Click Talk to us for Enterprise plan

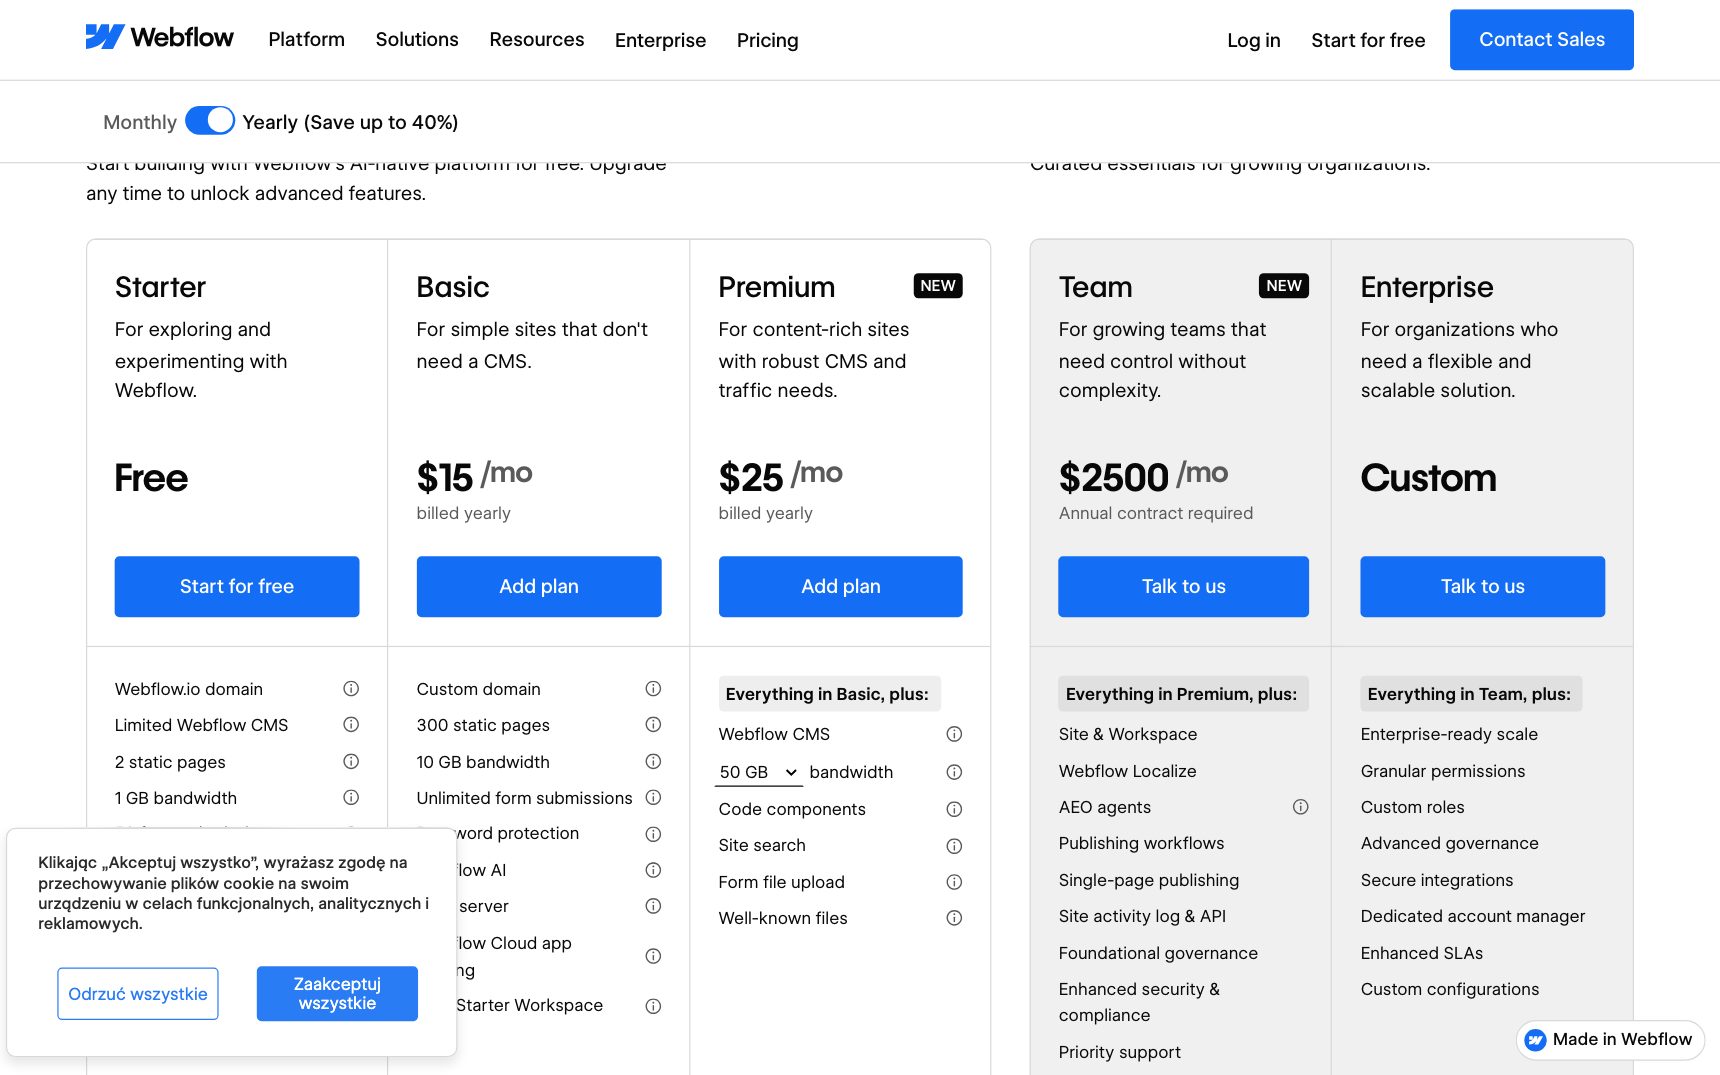(x=1483, y=587)
